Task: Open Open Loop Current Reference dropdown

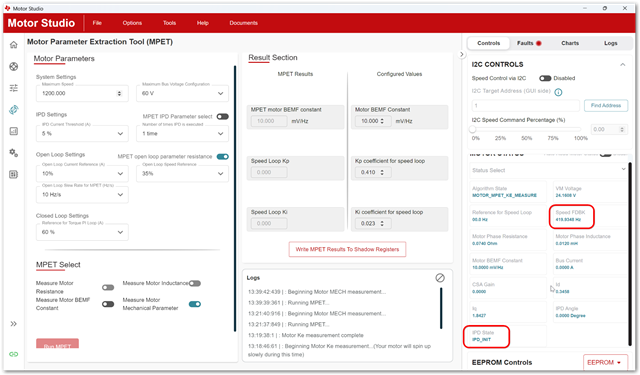Action: pyautogui.click(x=82, y=173)
